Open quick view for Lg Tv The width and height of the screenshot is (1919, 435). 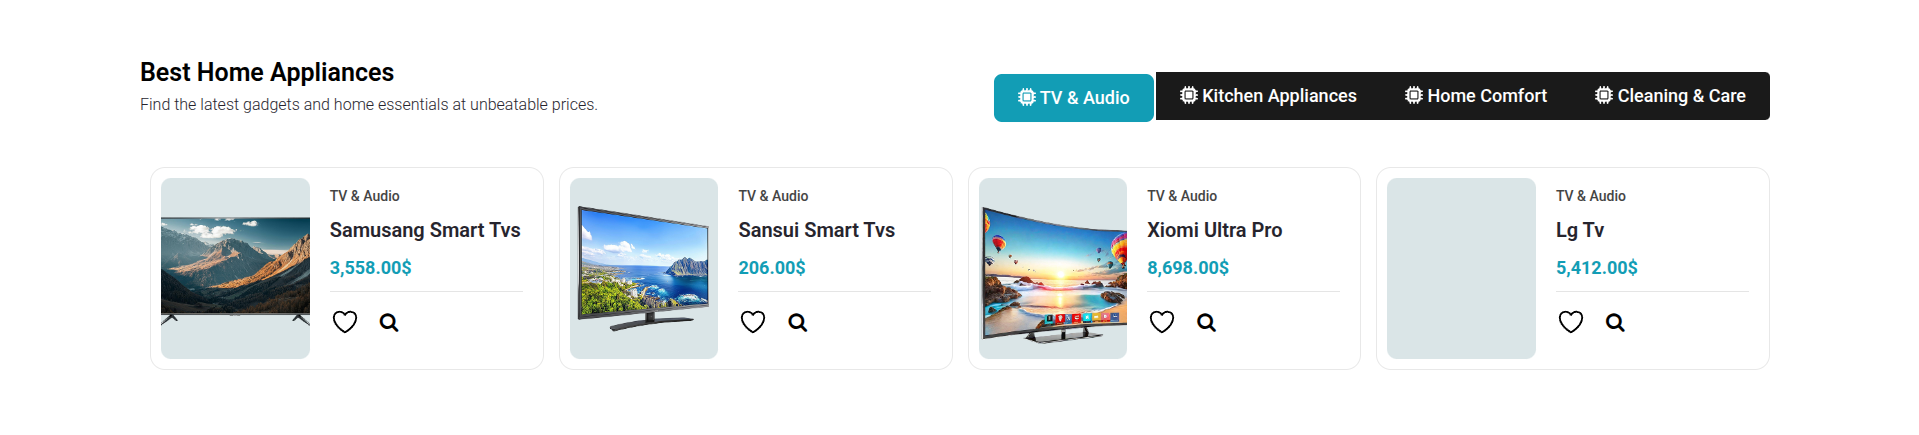click(x=1615, y=322)
